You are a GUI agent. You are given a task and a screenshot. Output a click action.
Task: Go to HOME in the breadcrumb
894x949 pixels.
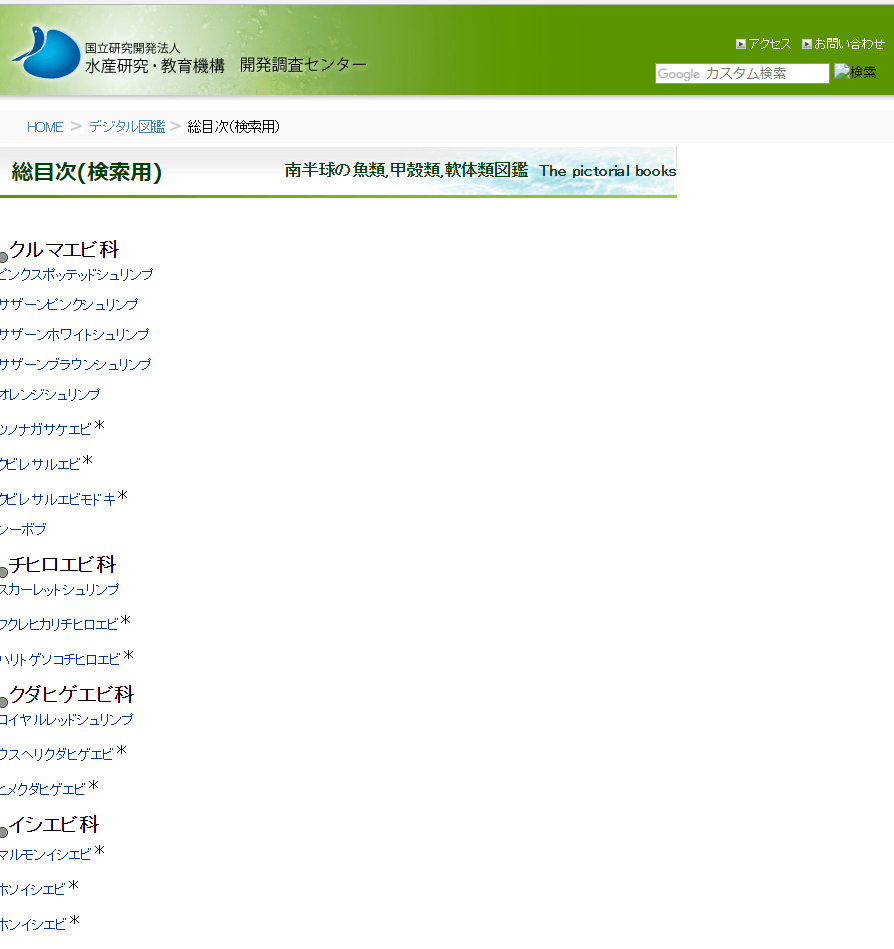click(45, 127)
